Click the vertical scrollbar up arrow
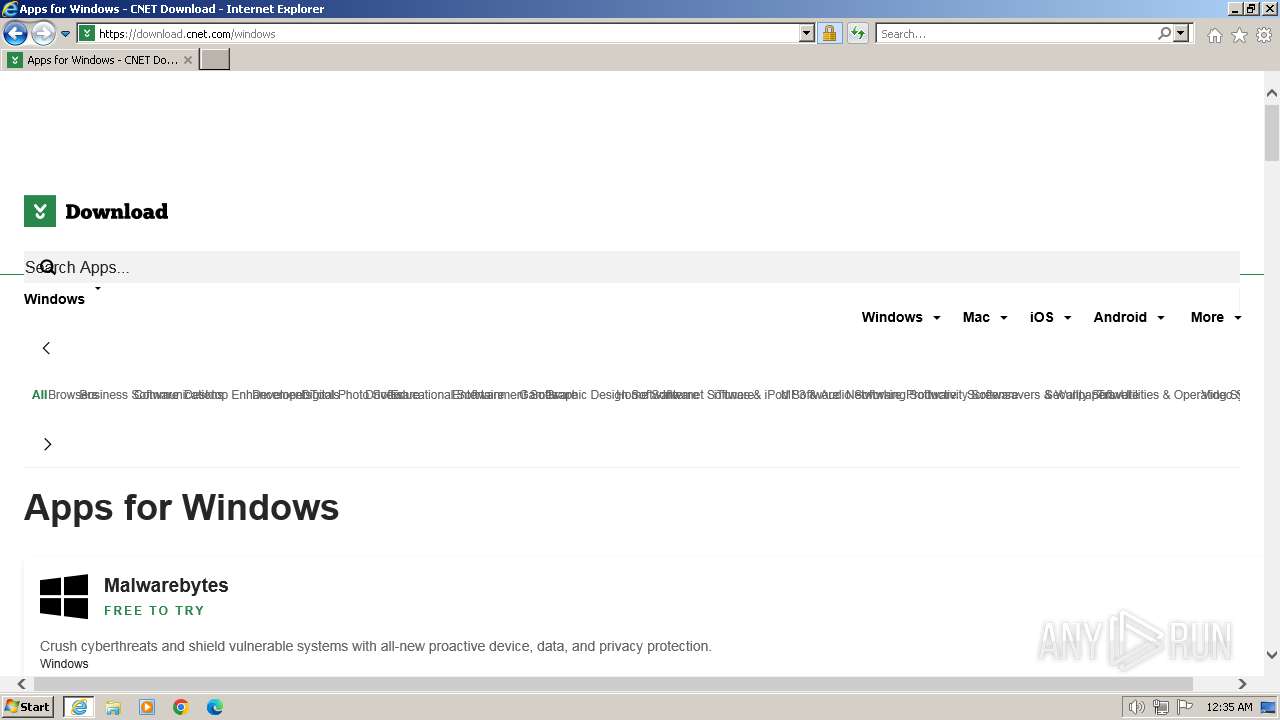 pos(1272,93)
